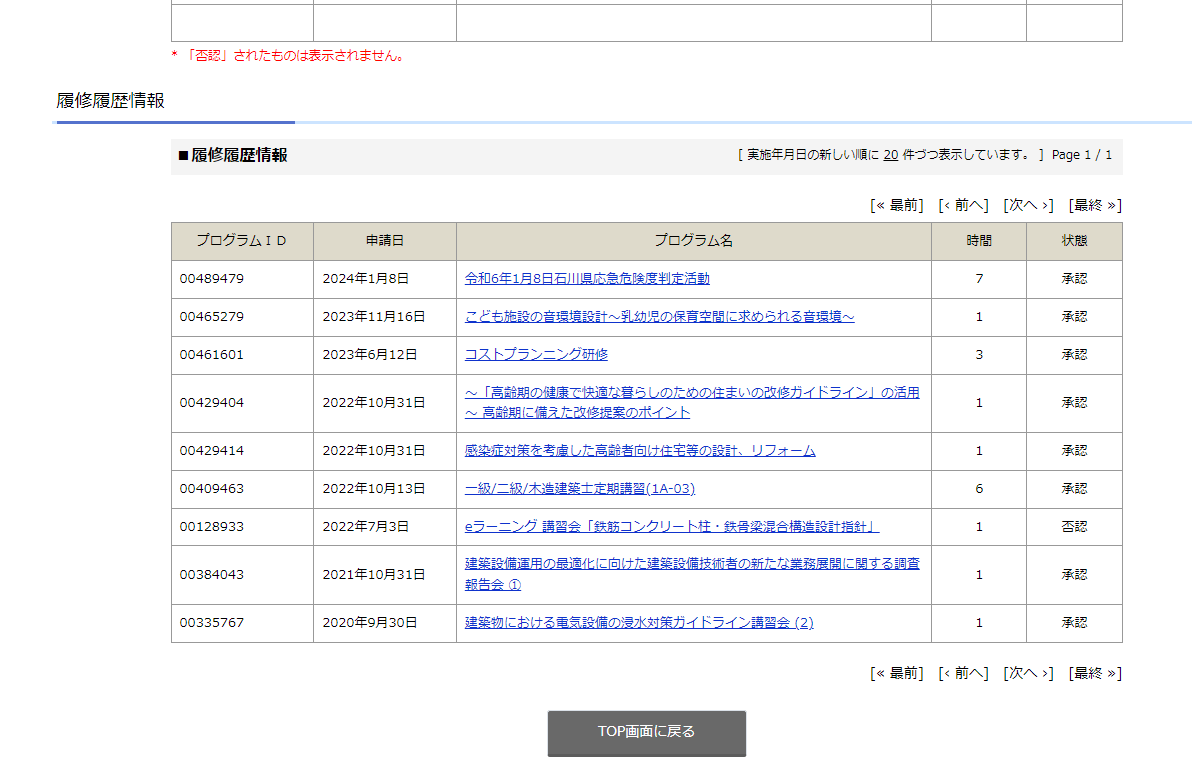
Task: Click the lower 前へ pagination link
Action: pos(963,673)
